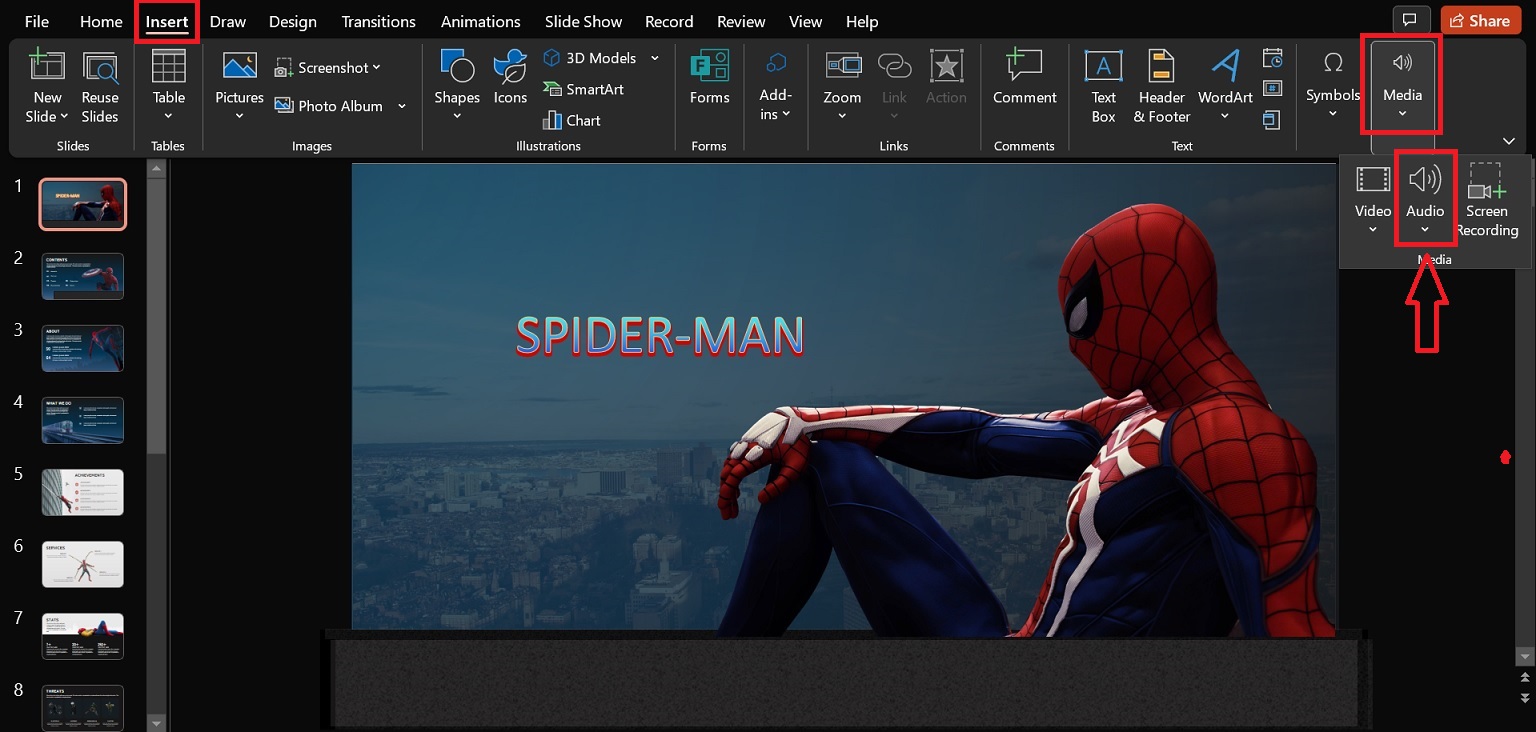Open the Reuse Slides pane

(100, 87)
